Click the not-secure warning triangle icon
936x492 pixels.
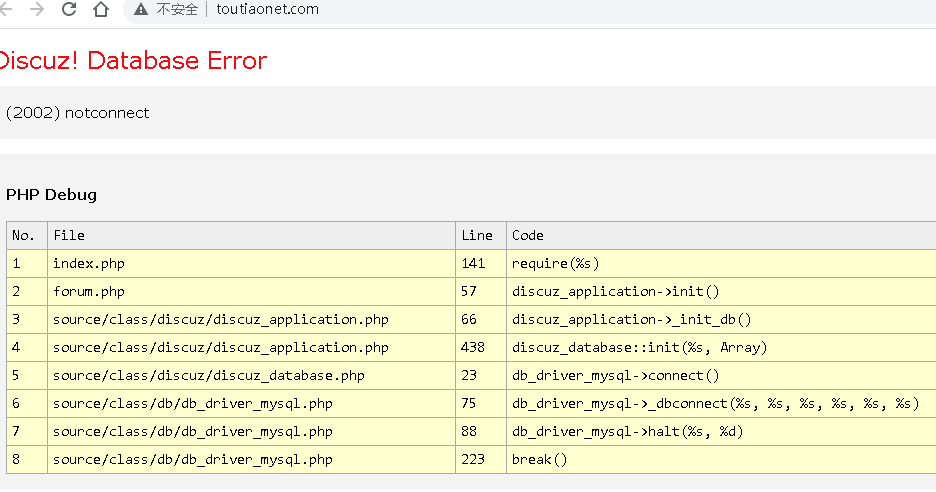coord(141,10)
